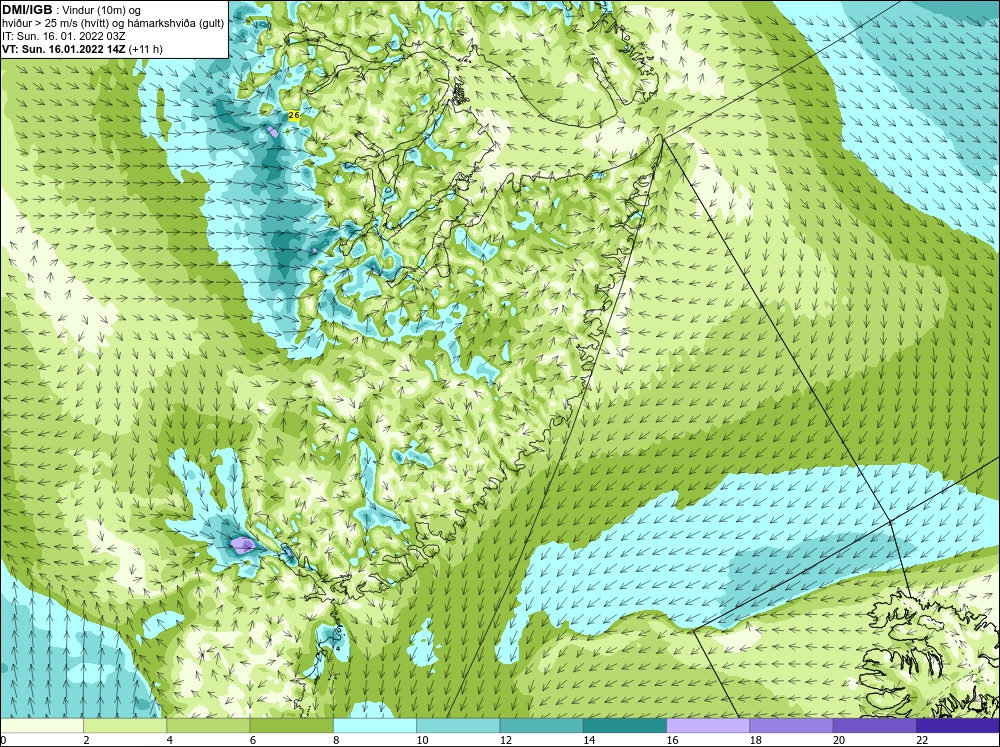
Task: Pick the 12–14 m/s teal swatch
Action: click(x=541, y=725)
